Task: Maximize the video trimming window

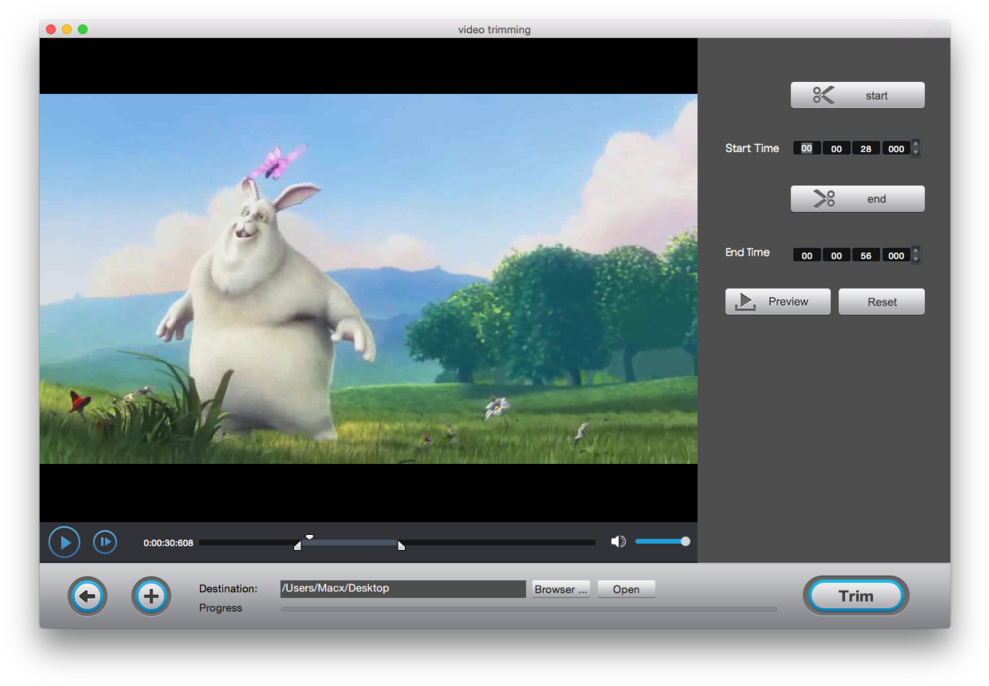Action: tap(83, 29)
